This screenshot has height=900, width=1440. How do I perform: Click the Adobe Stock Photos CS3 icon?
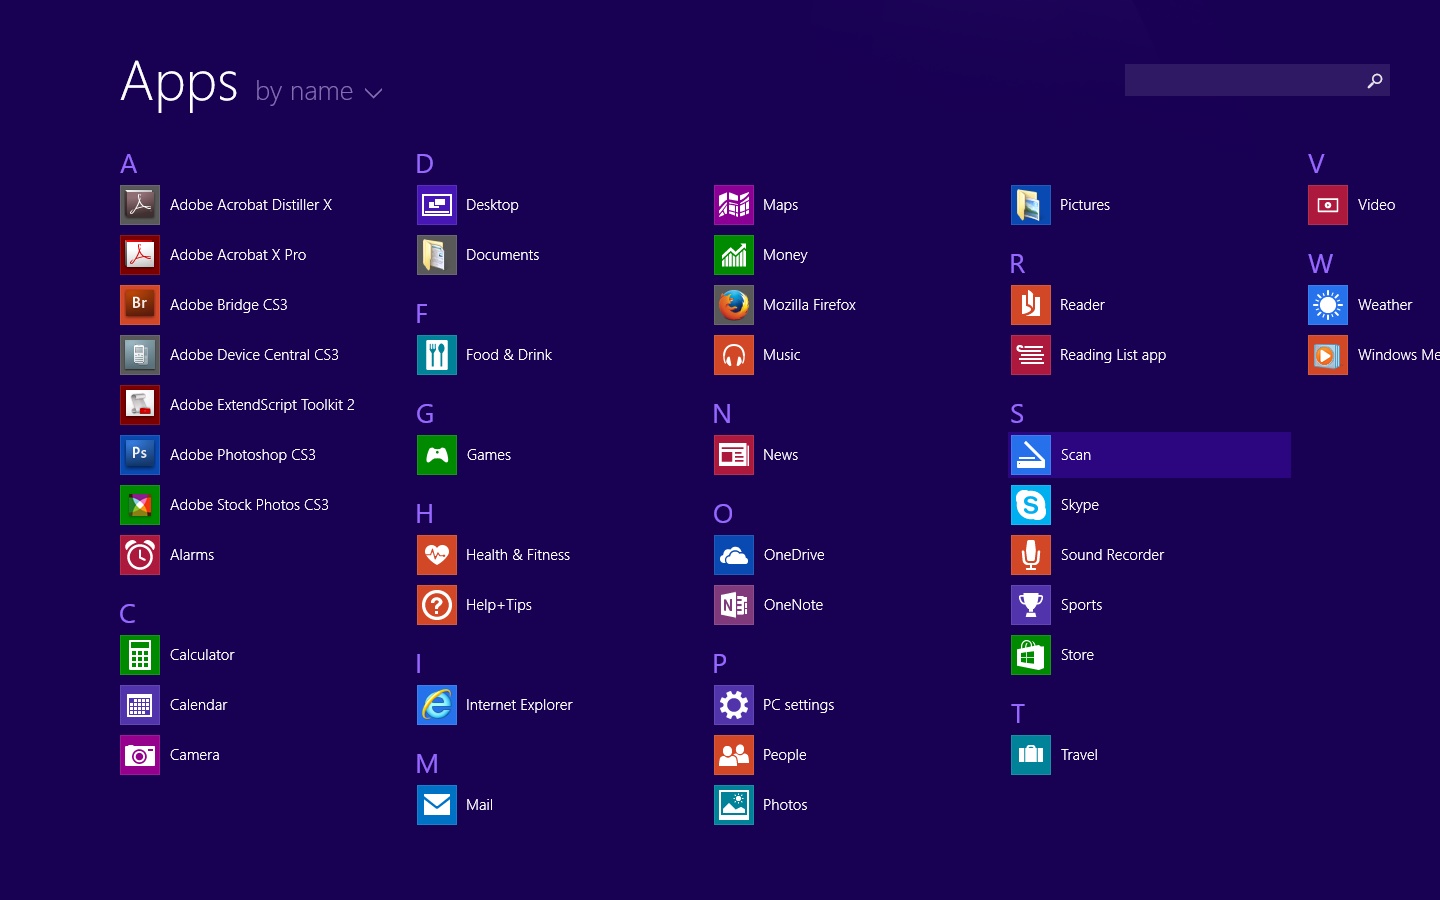tap(140, 505)
